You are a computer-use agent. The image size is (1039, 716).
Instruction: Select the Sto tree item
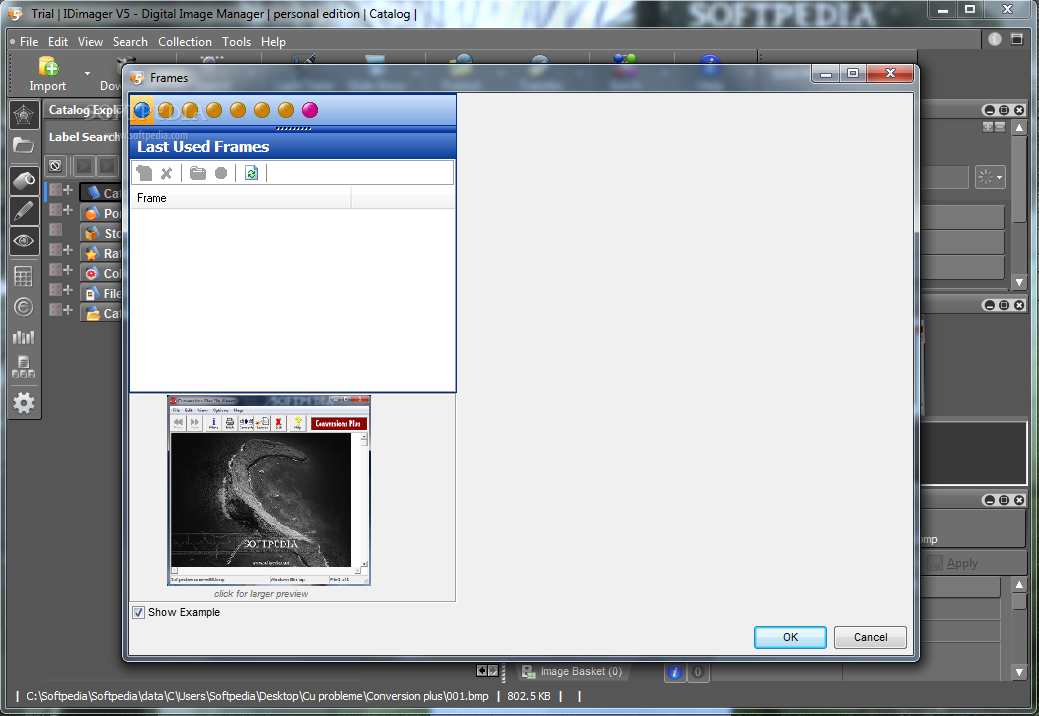pos(101,233)
